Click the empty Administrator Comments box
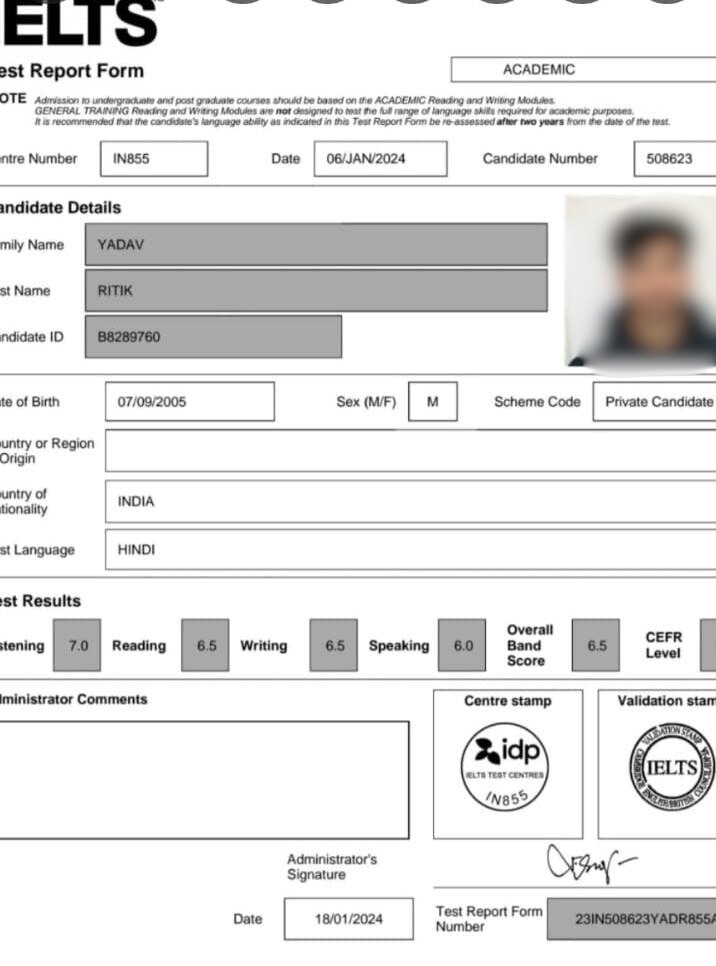716x966 pixels. pos(204,780)
